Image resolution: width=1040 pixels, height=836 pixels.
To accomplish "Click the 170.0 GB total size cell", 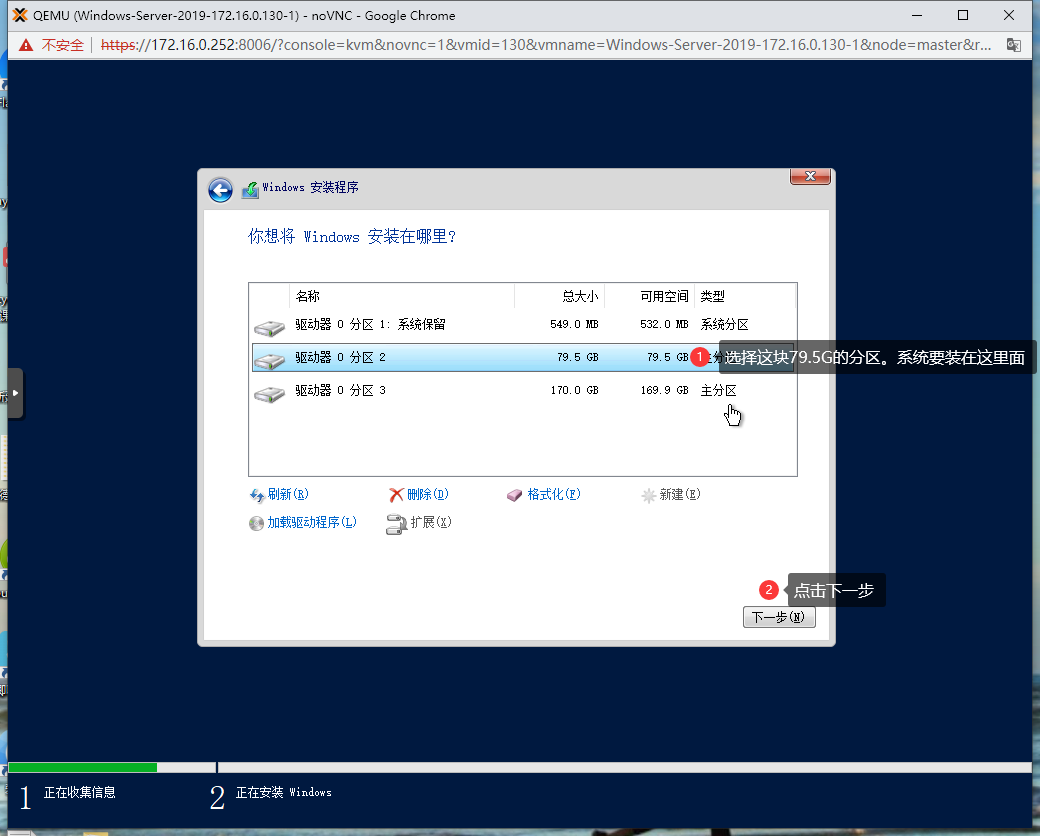I will pyautogui.click(x=574, y=390).
